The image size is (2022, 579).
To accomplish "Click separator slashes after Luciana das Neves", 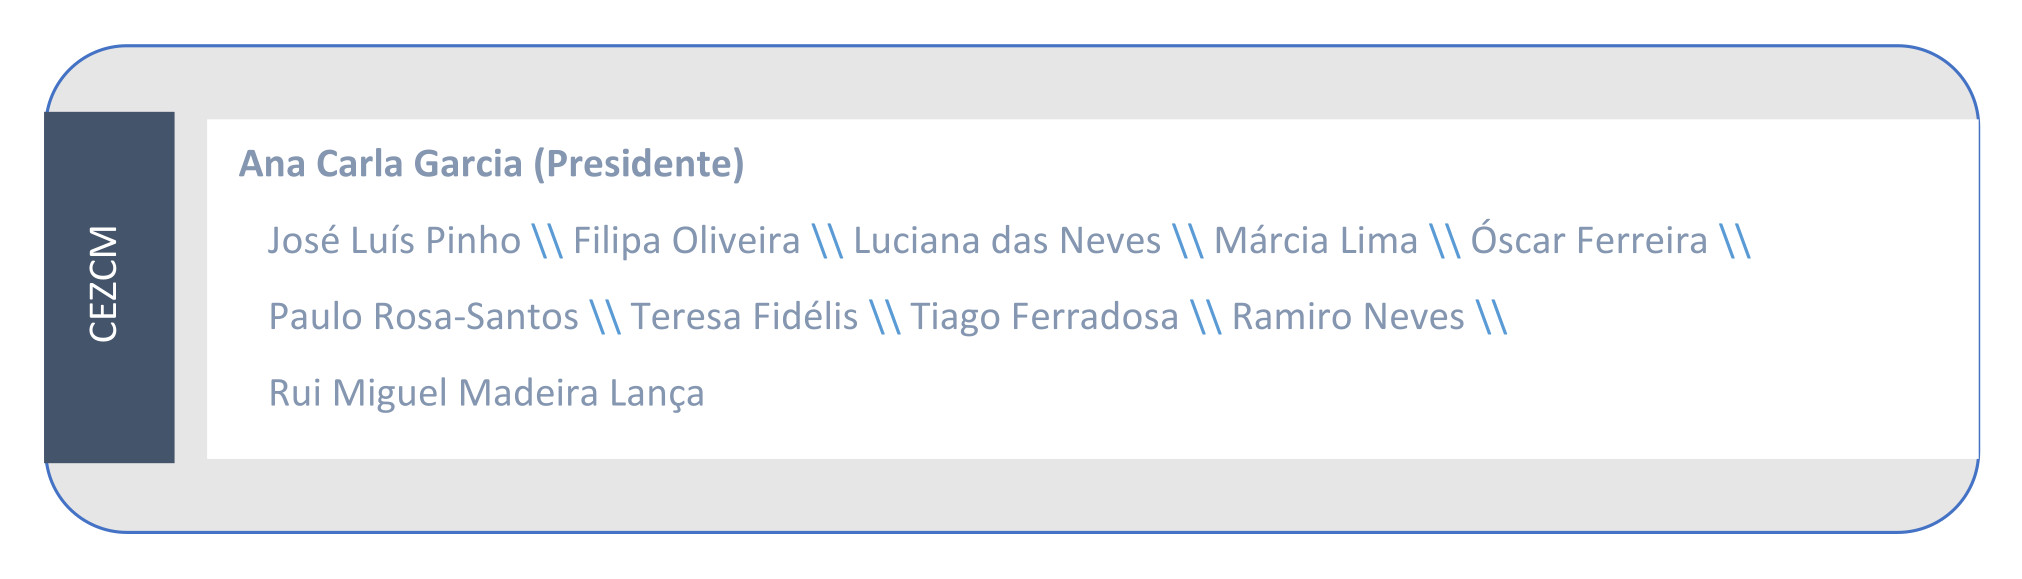I will [1188, 241].
